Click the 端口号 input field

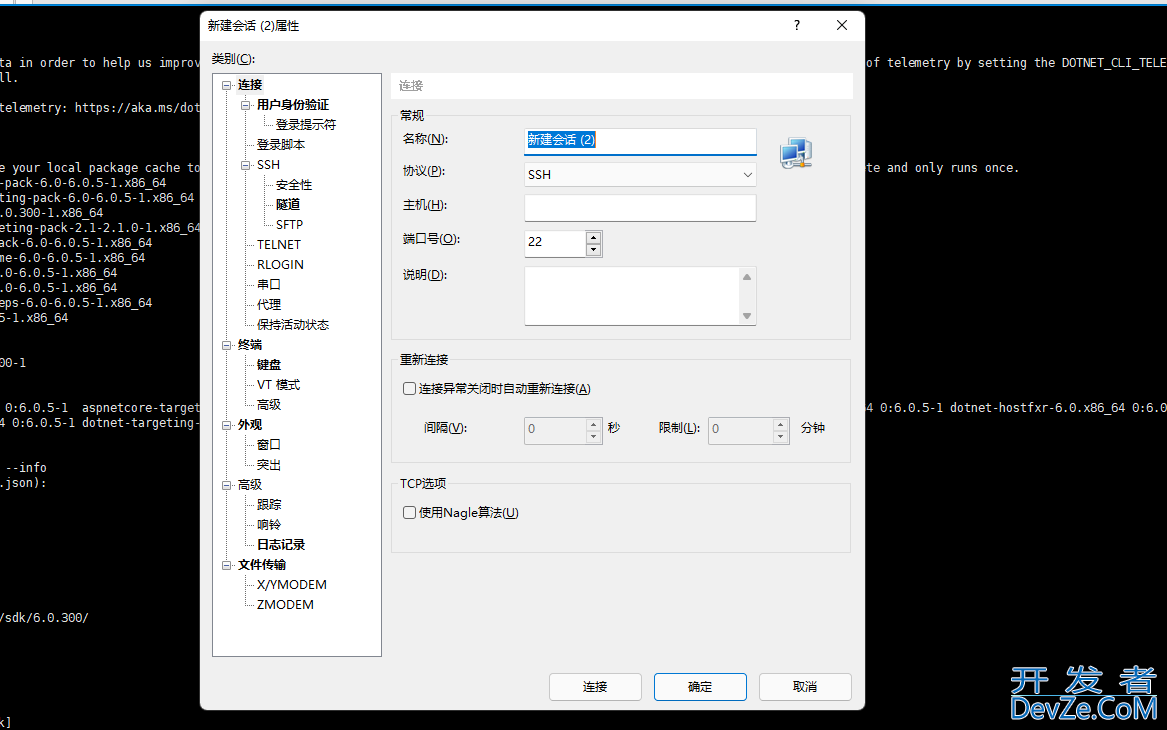pyautogui.click(x=555, y=243)
